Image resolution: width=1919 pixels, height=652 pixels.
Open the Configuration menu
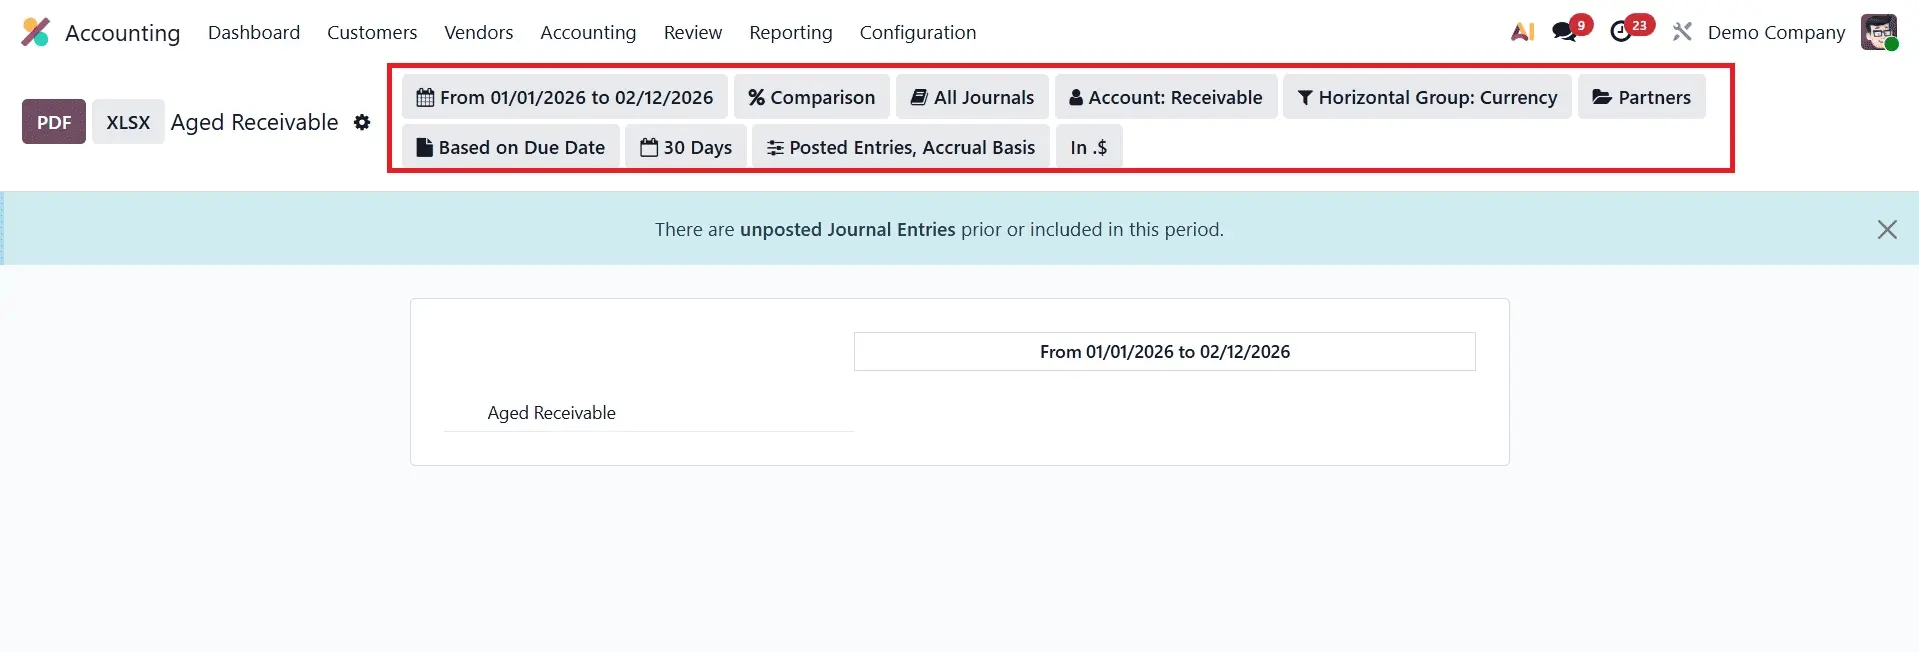coord(917,32)
